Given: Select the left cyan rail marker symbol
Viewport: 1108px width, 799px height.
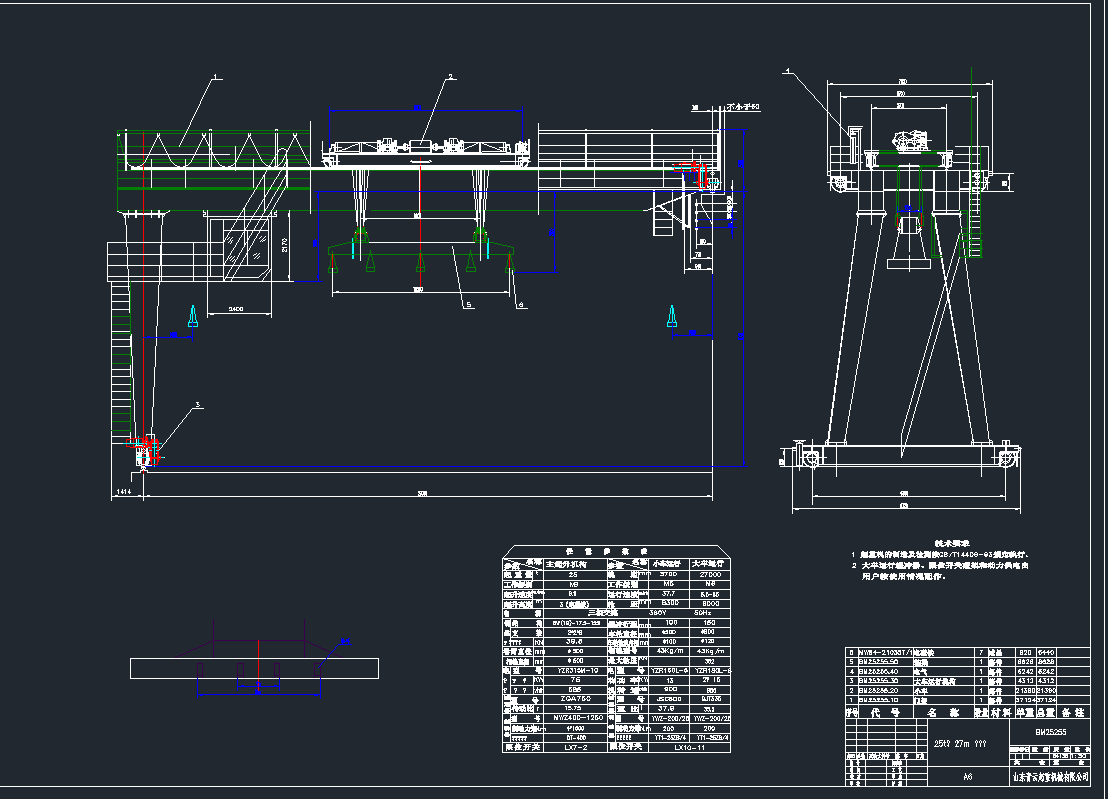Looking at the screenshot, I should point(193,318).
